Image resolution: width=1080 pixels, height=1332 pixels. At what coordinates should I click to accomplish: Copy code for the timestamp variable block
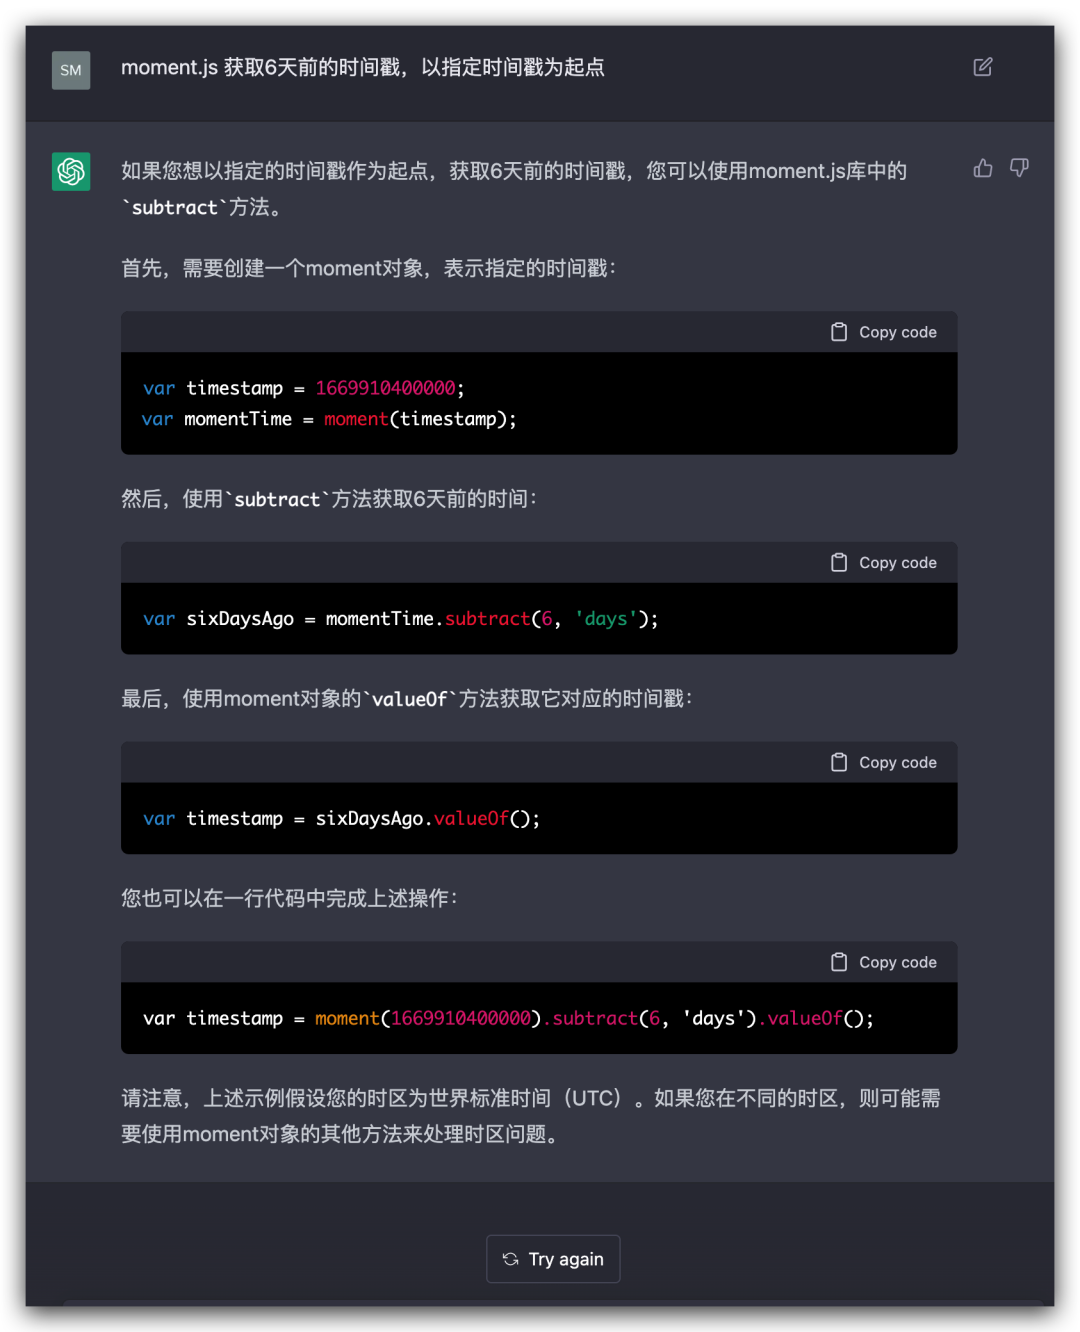[x=884, y=332]
